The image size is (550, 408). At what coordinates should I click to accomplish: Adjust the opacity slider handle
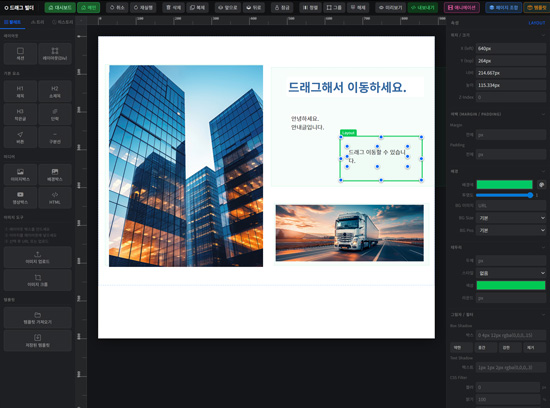530,195
